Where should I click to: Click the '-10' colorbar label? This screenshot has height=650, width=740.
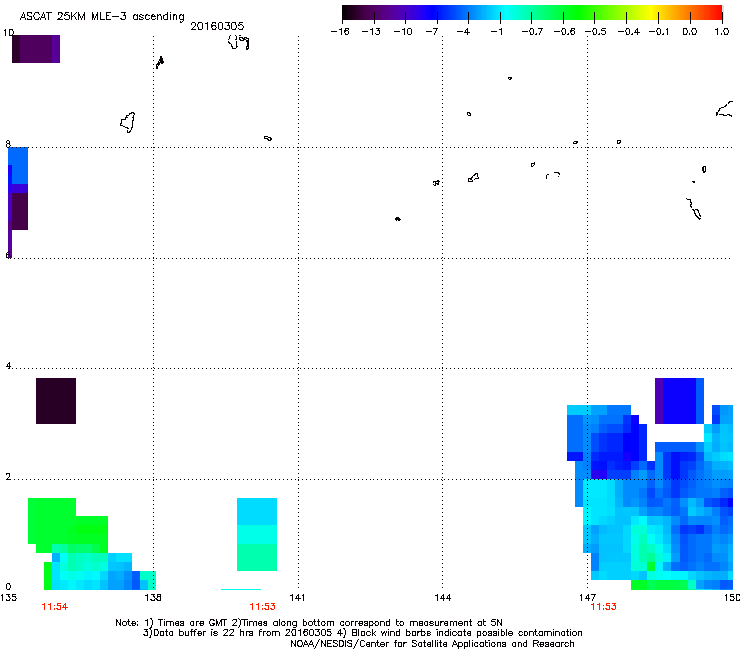click(x=403, y=32)
